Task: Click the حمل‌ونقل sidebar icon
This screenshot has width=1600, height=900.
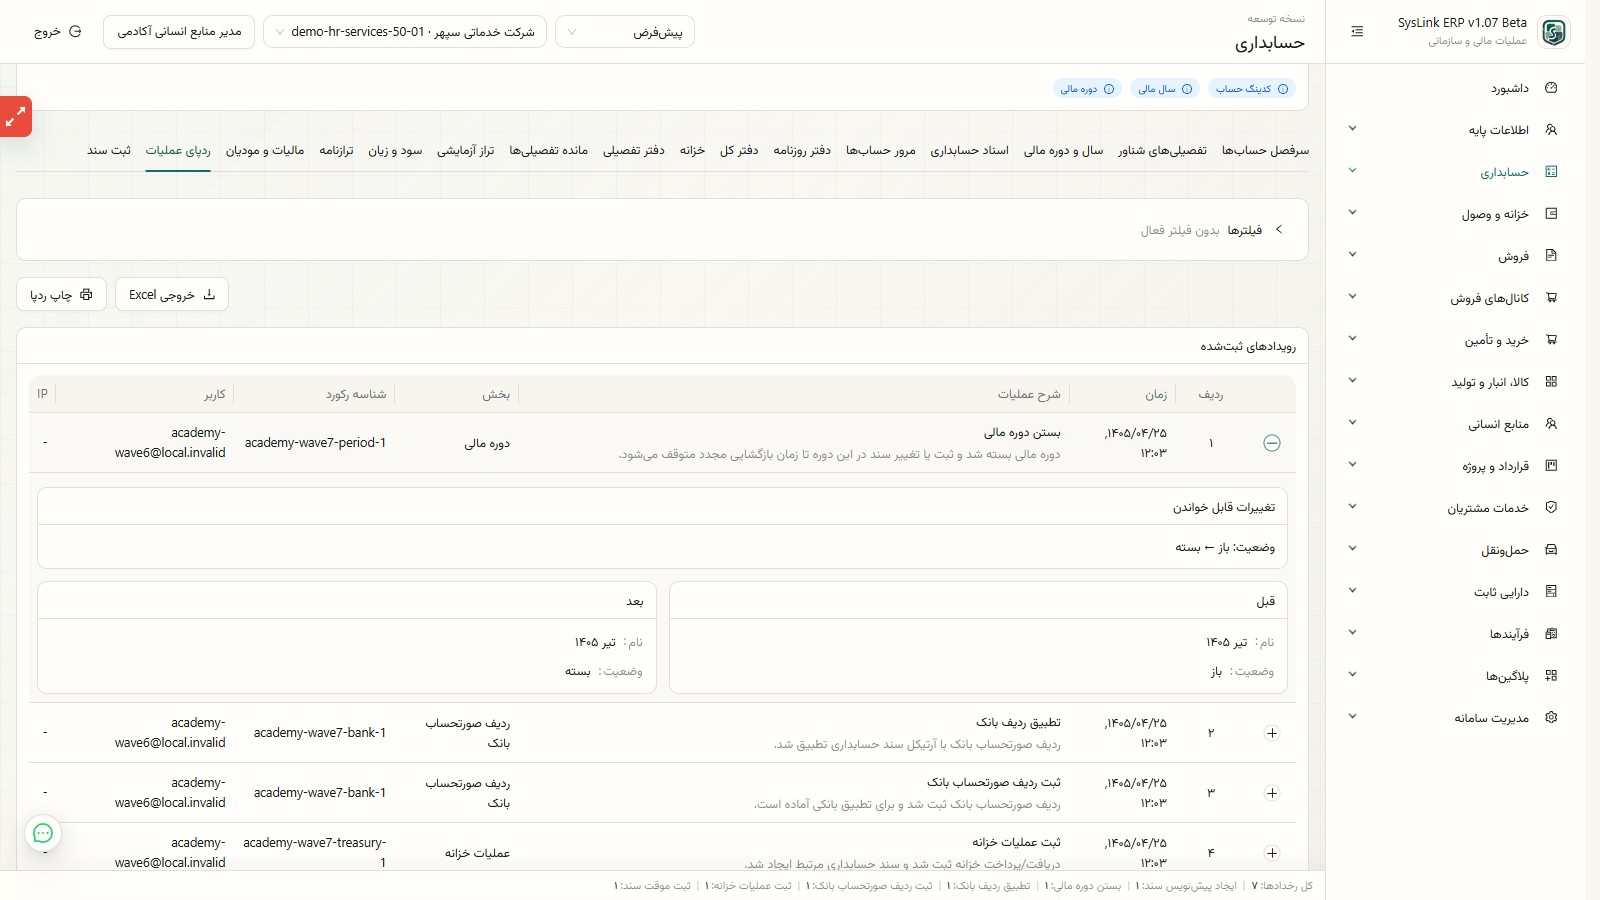Action: 1551,550
